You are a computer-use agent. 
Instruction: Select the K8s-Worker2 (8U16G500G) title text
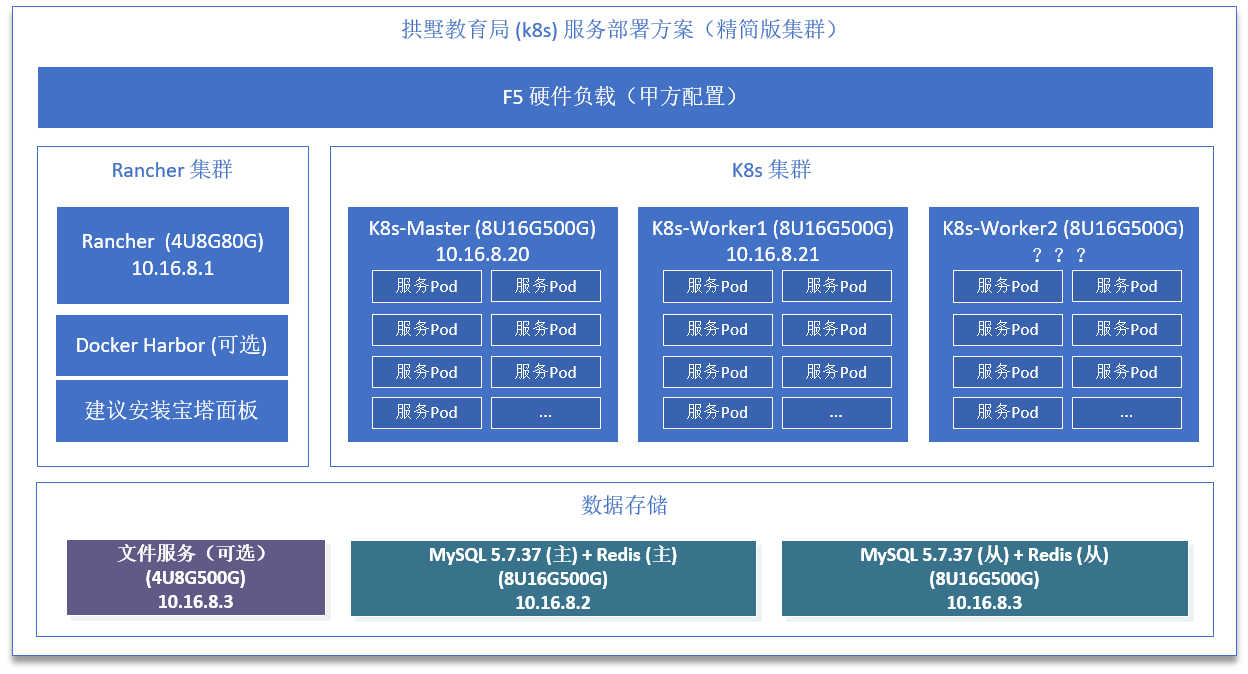(x=1063, y=228)
